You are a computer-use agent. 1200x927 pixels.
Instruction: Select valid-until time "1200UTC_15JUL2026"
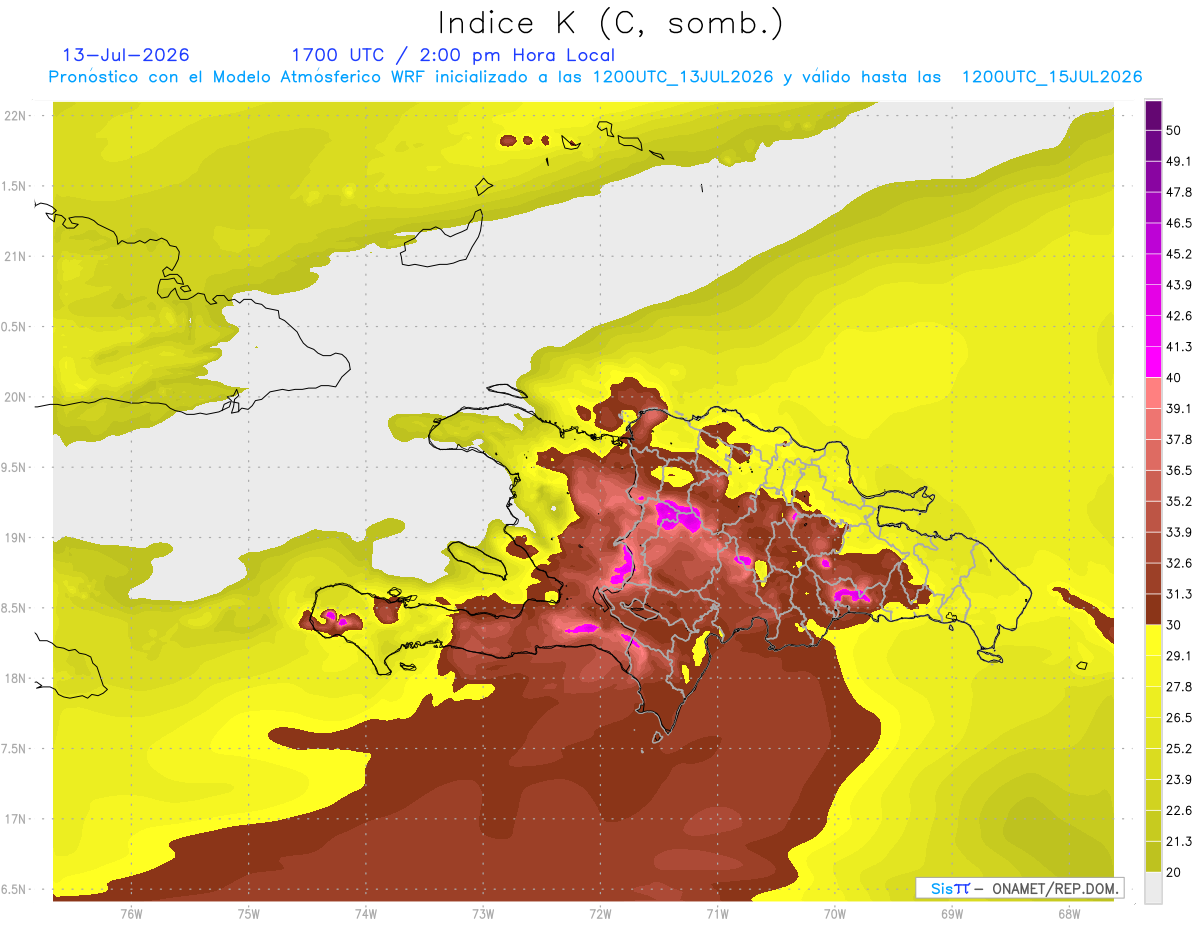tap(1052, 77)
